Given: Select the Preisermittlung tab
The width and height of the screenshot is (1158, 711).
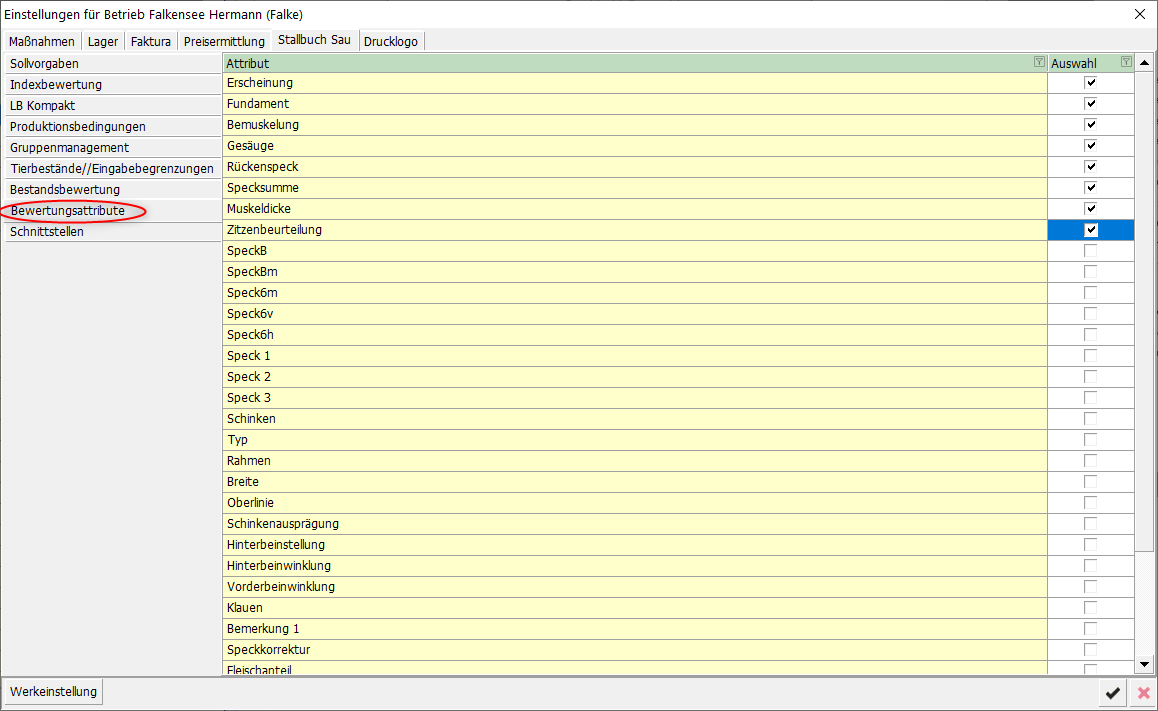Looking at the screenshot, I should (x=225, y=41).
